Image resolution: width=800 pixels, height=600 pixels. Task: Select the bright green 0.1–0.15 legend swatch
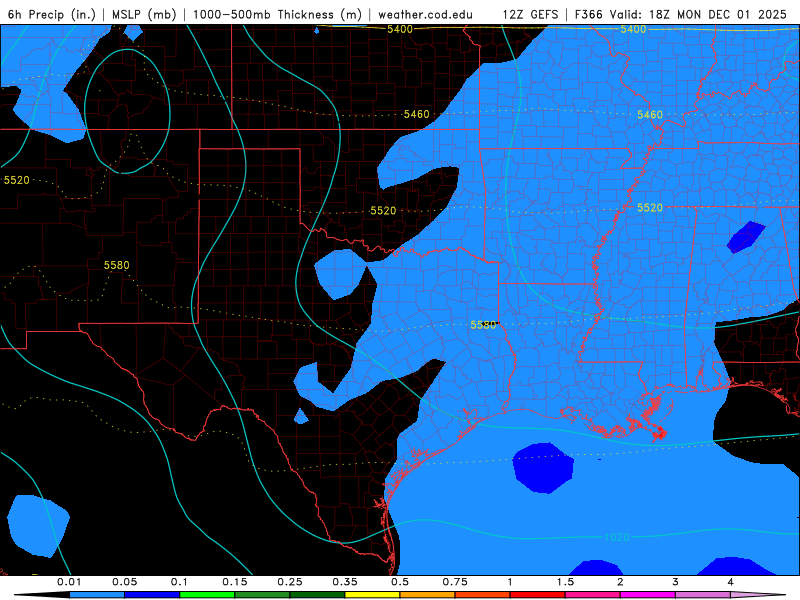pyautogui.click(x=207, y=595)
